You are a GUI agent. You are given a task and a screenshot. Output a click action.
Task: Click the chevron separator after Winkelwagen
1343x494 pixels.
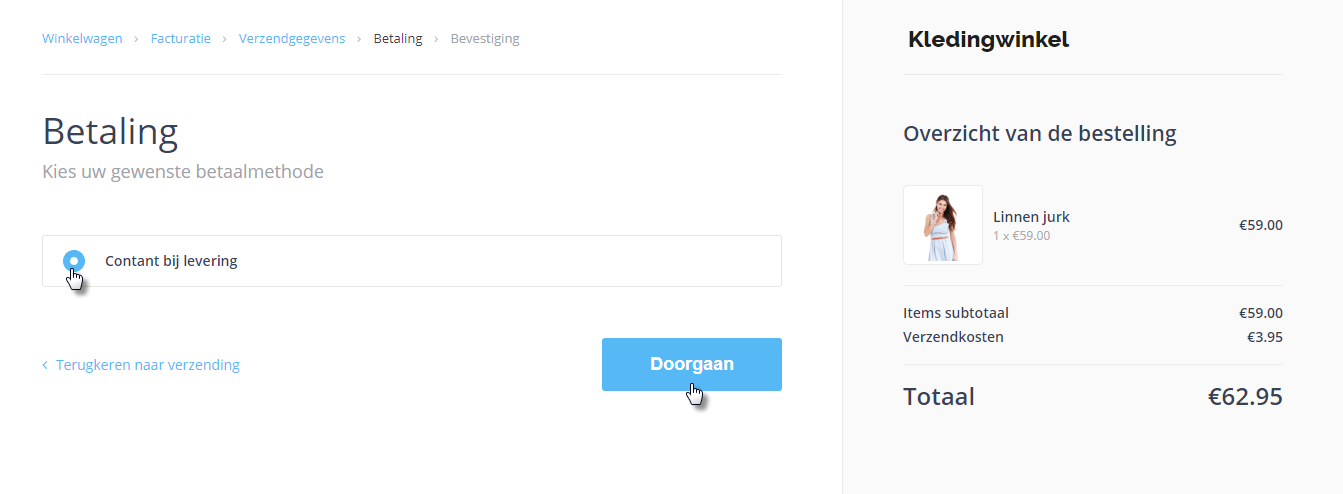tap(136, 39)
